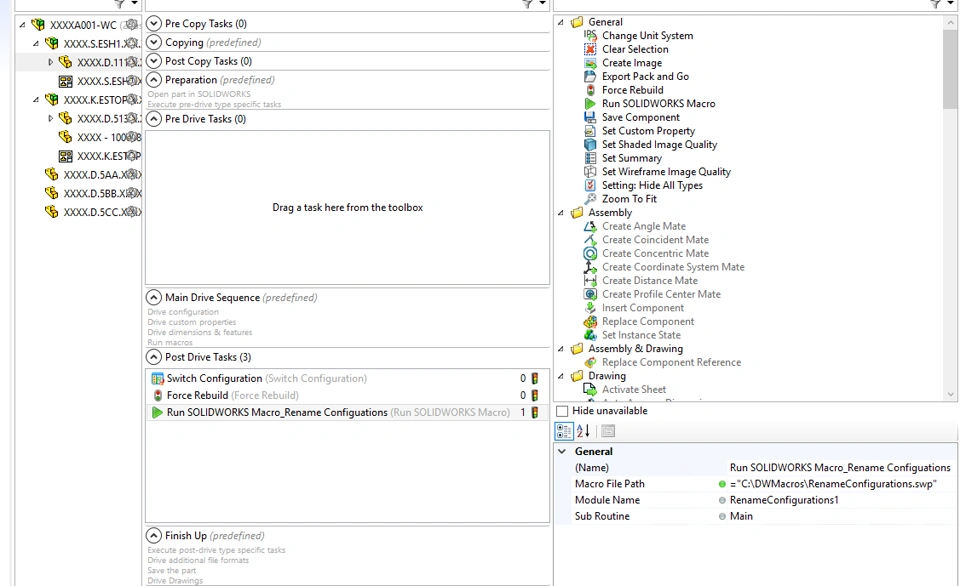Select Create Coincident Mate icon
This screenshot has height=586, width=960.
click(x=590, y=239)
